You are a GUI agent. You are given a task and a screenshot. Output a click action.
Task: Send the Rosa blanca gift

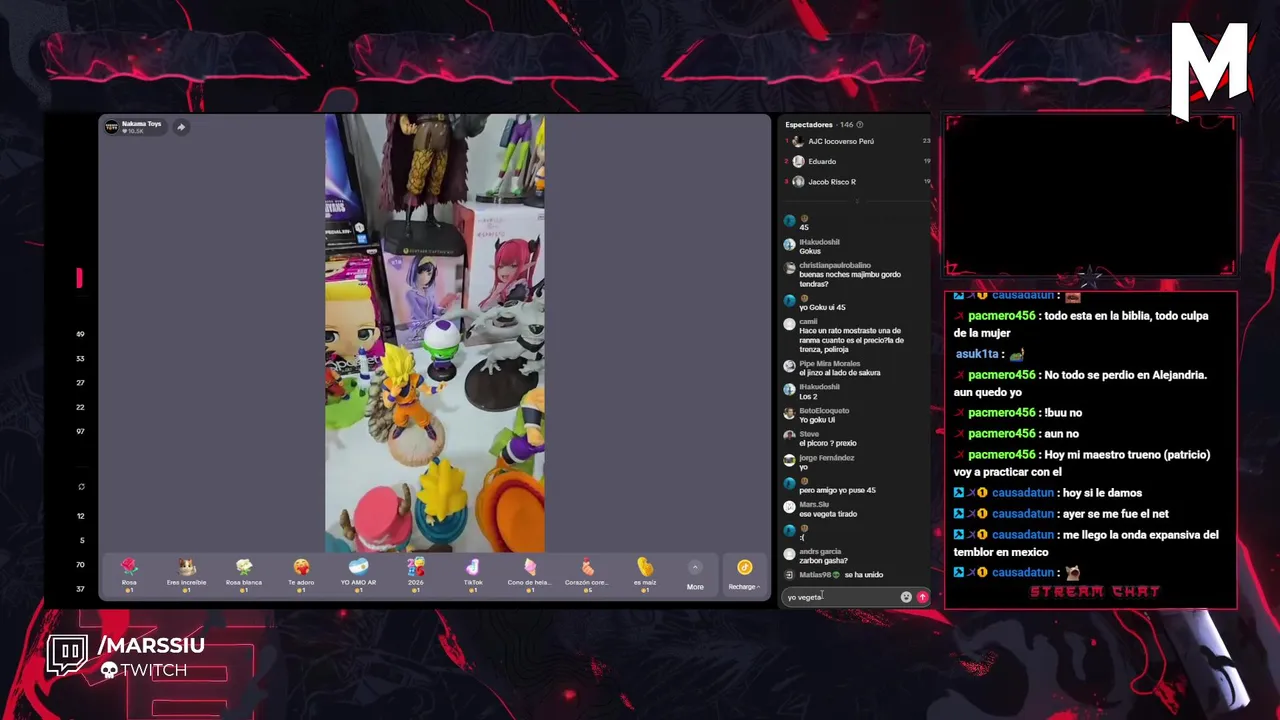[244, 574]
